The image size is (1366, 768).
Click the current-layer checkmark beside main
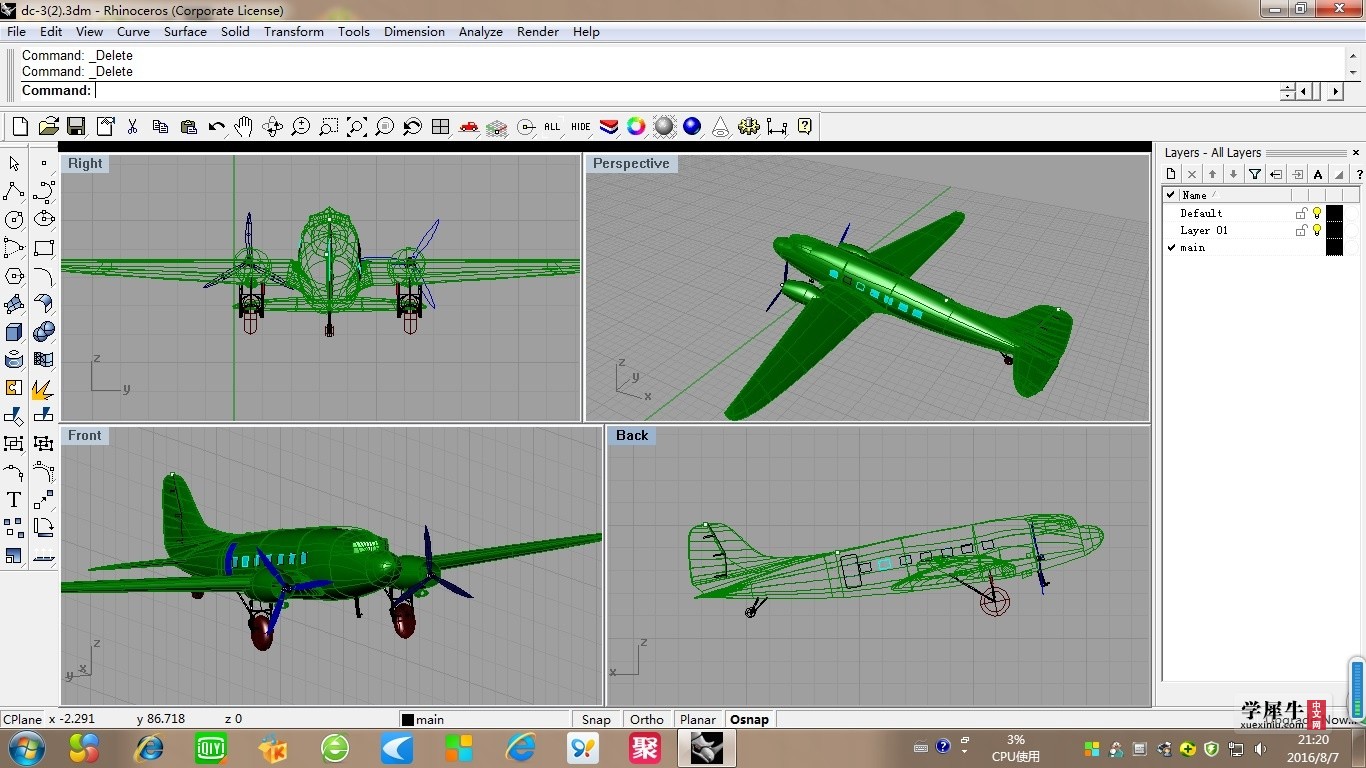[x=1171, y=247]
